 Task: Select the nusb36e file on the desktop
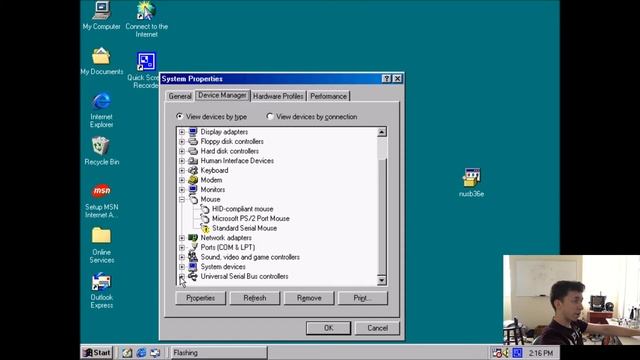click(471, 178)
